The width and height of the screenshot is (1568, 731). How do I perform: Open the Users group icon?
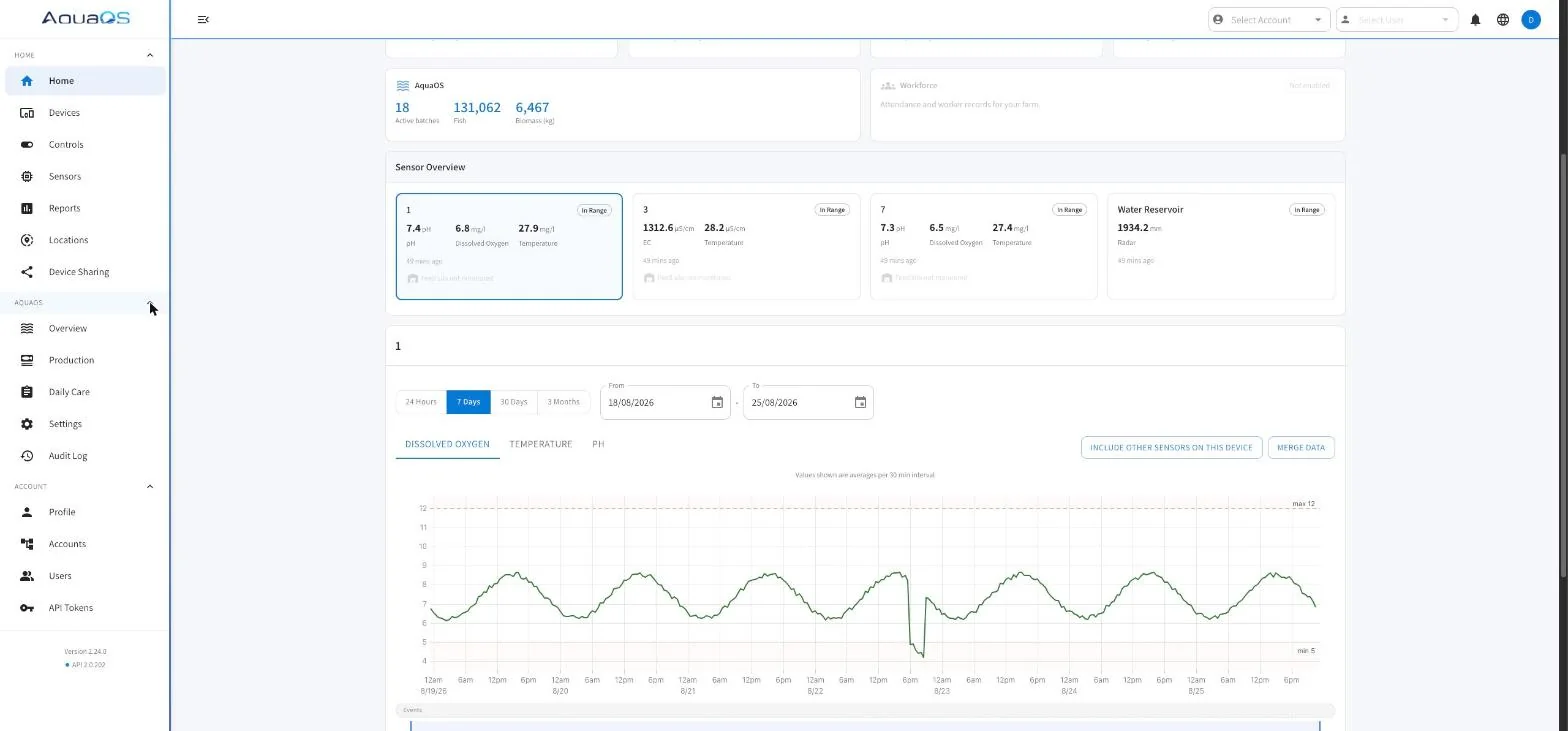(x=27, y=576)
